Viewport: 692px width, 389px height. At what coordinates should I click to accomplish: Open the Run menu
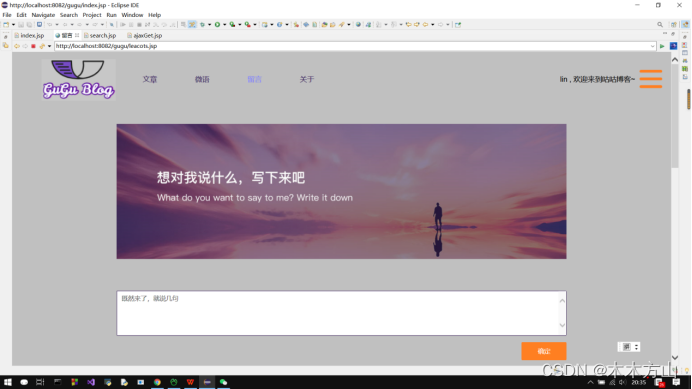coord(112,15)
